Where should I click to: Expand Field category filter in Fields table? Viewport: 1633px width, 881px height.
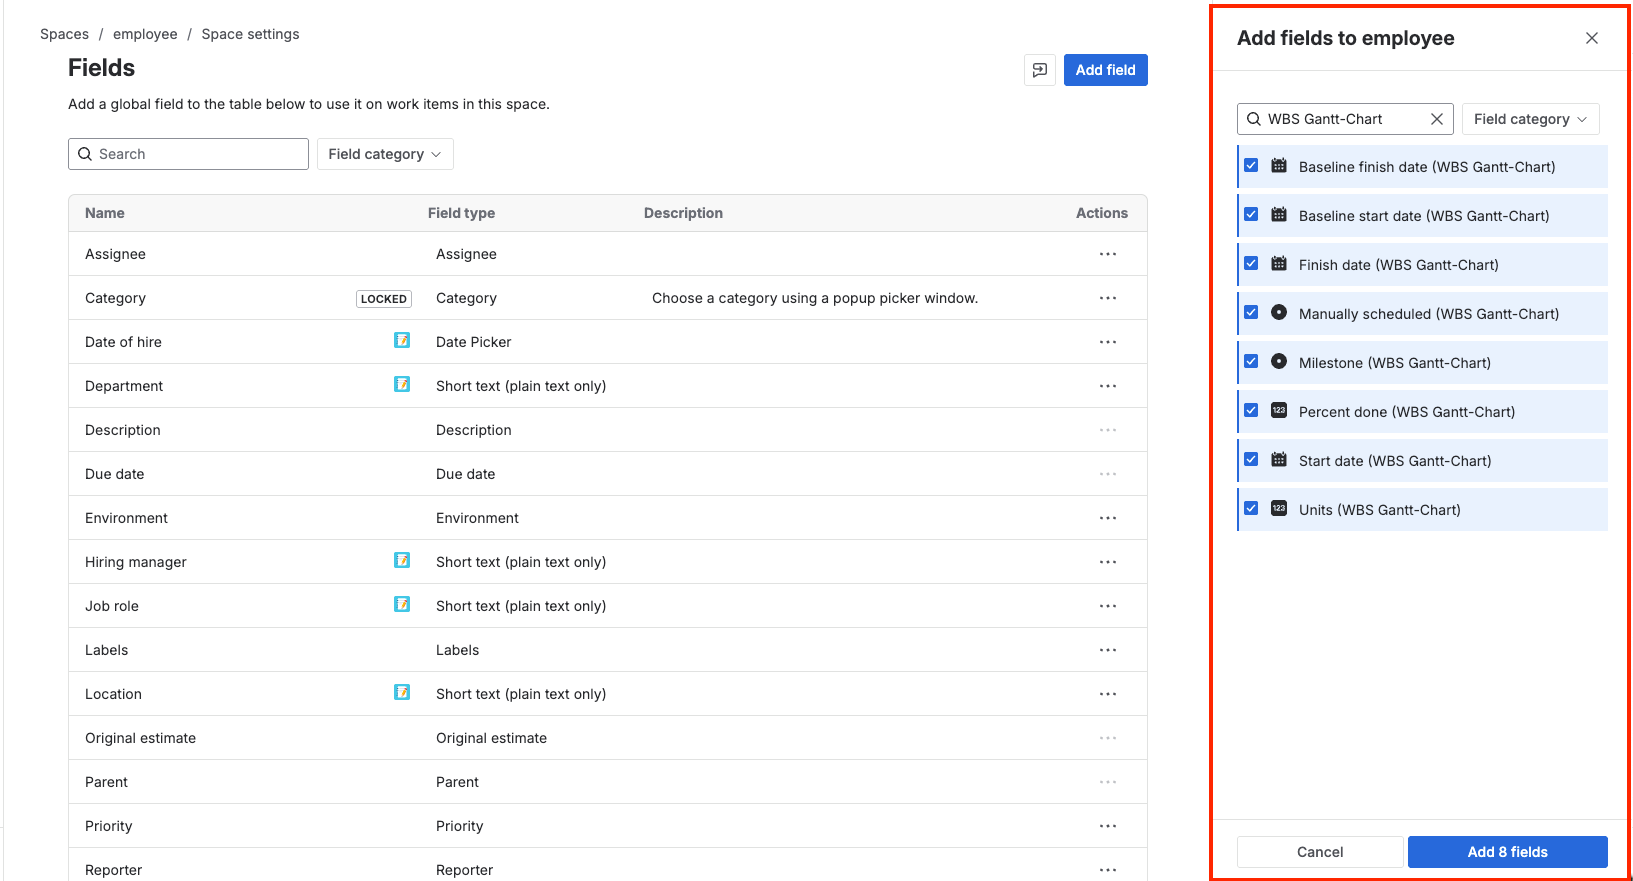pyautogui.click(x=385, y=154)
